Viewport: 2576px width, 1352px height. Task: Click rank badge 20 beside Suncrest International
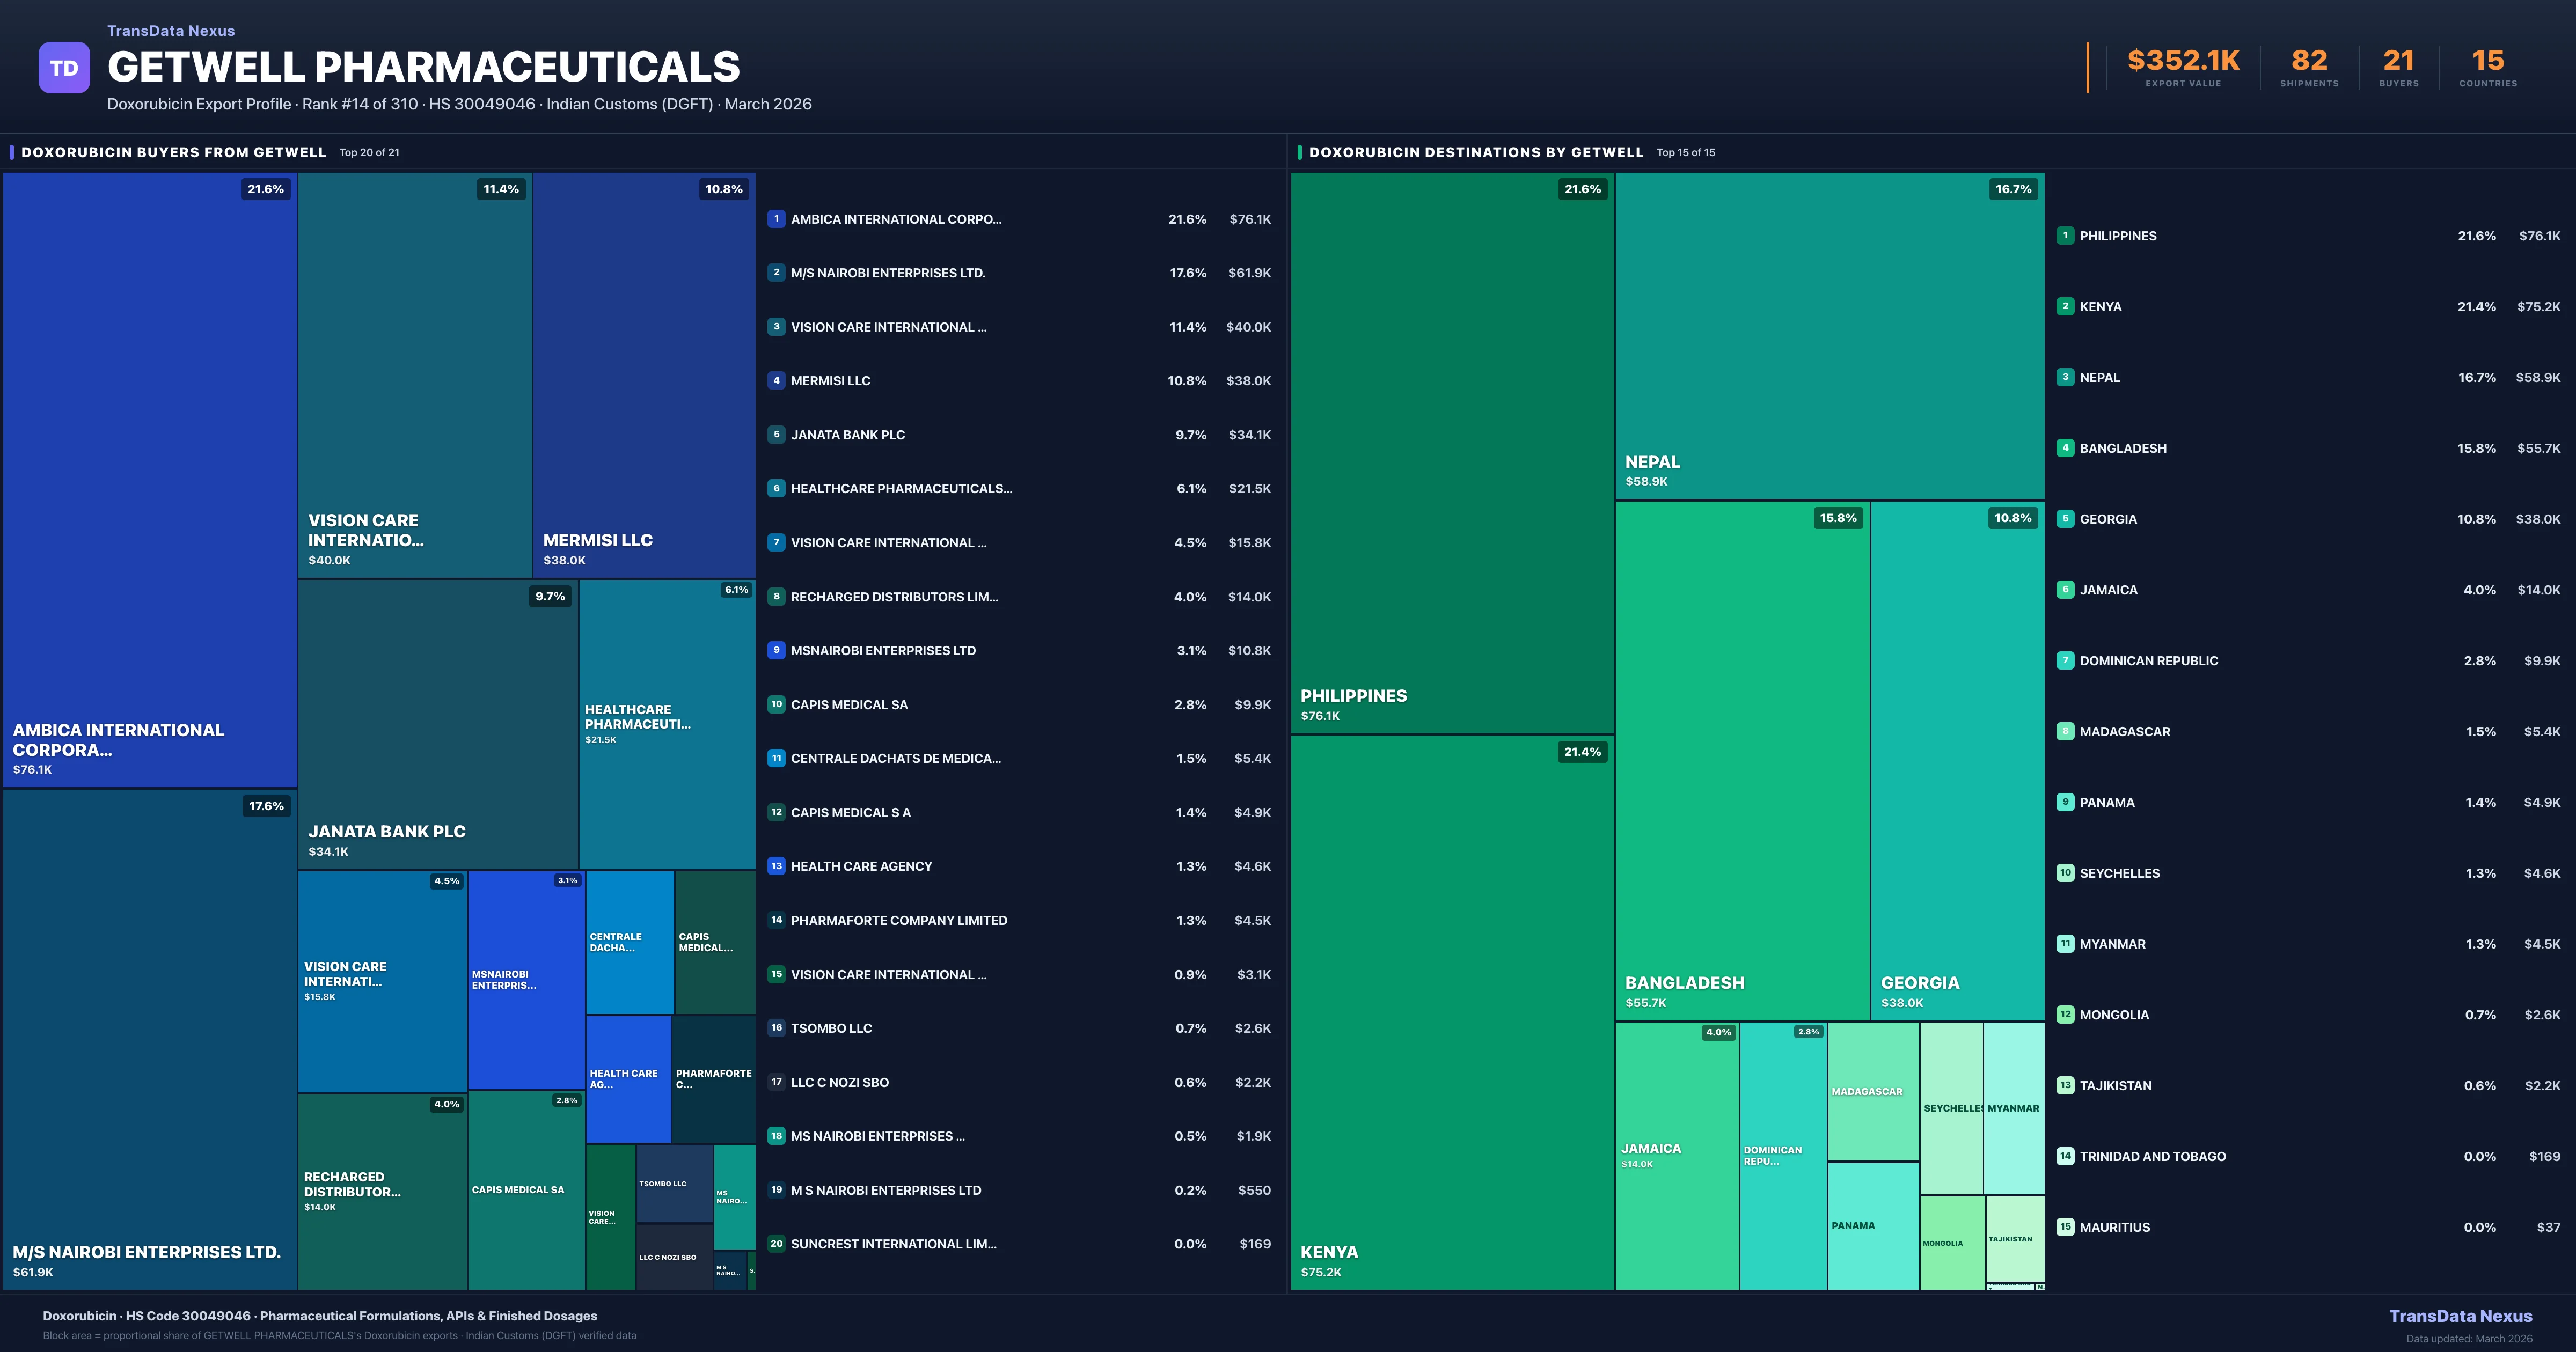pos(776,1244)
